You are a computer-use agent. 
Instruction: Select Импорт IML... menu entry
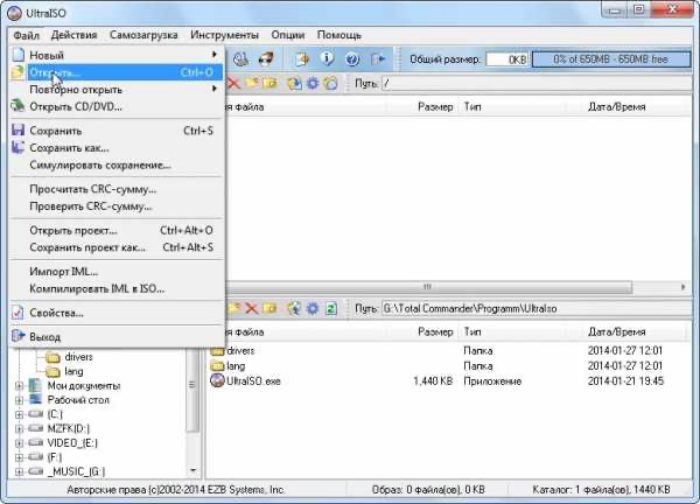pyautogui.click(x=116, y=271)
